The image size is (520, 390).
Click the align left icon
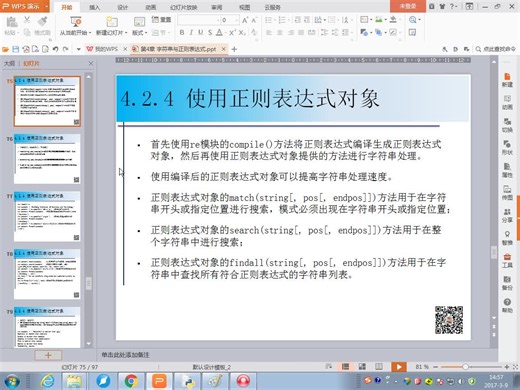pyautogui.click(x=269, y=32)
